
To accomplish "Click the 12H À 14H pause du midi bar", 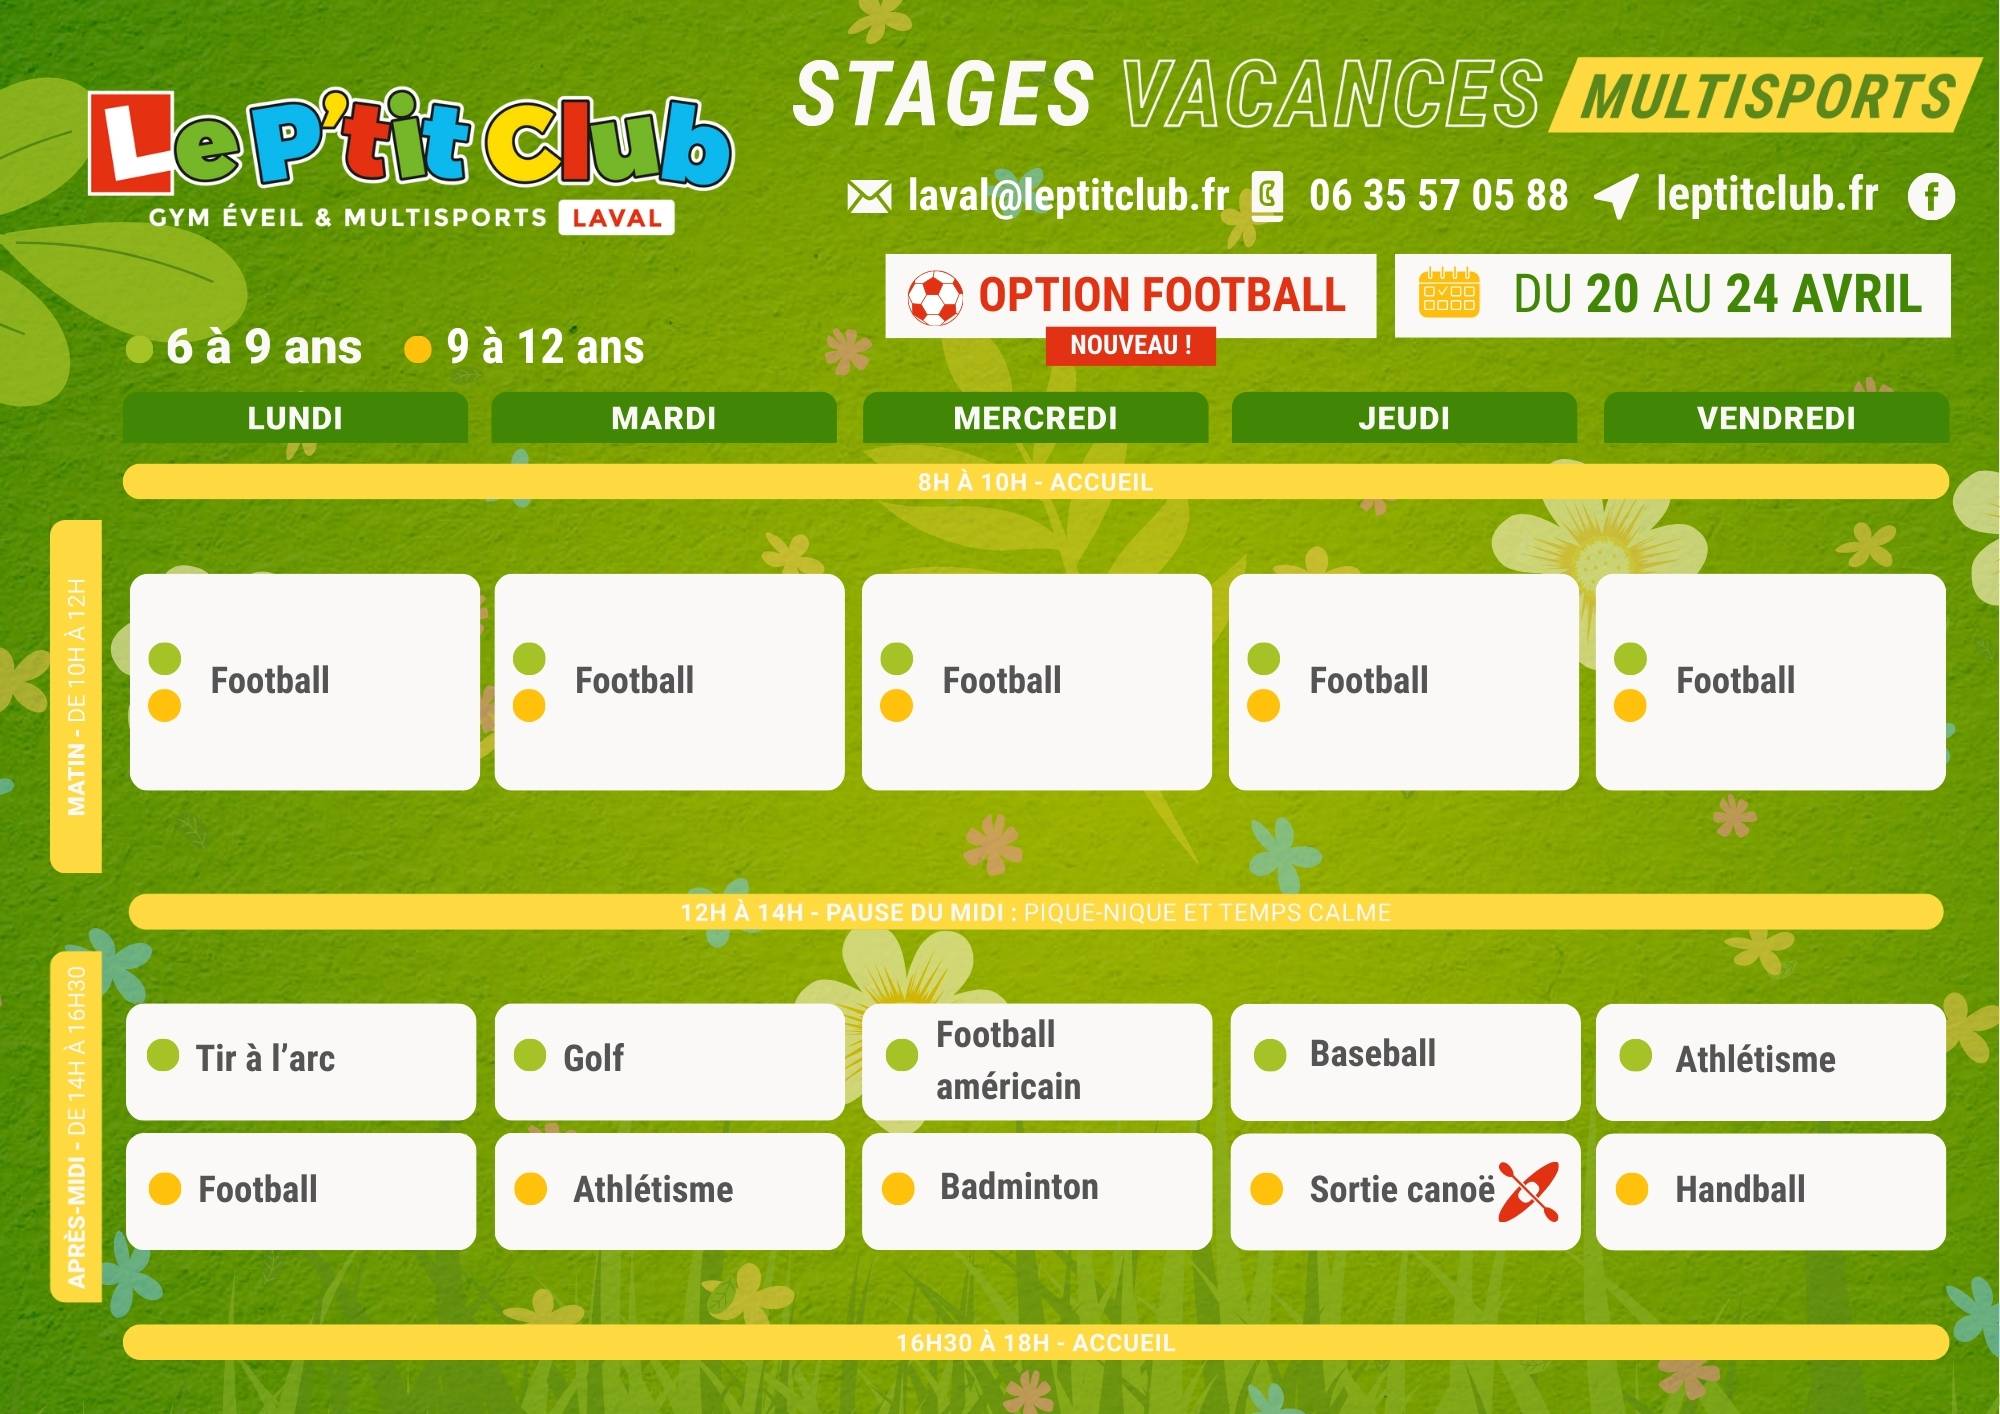I will (x=1035, y=912).
